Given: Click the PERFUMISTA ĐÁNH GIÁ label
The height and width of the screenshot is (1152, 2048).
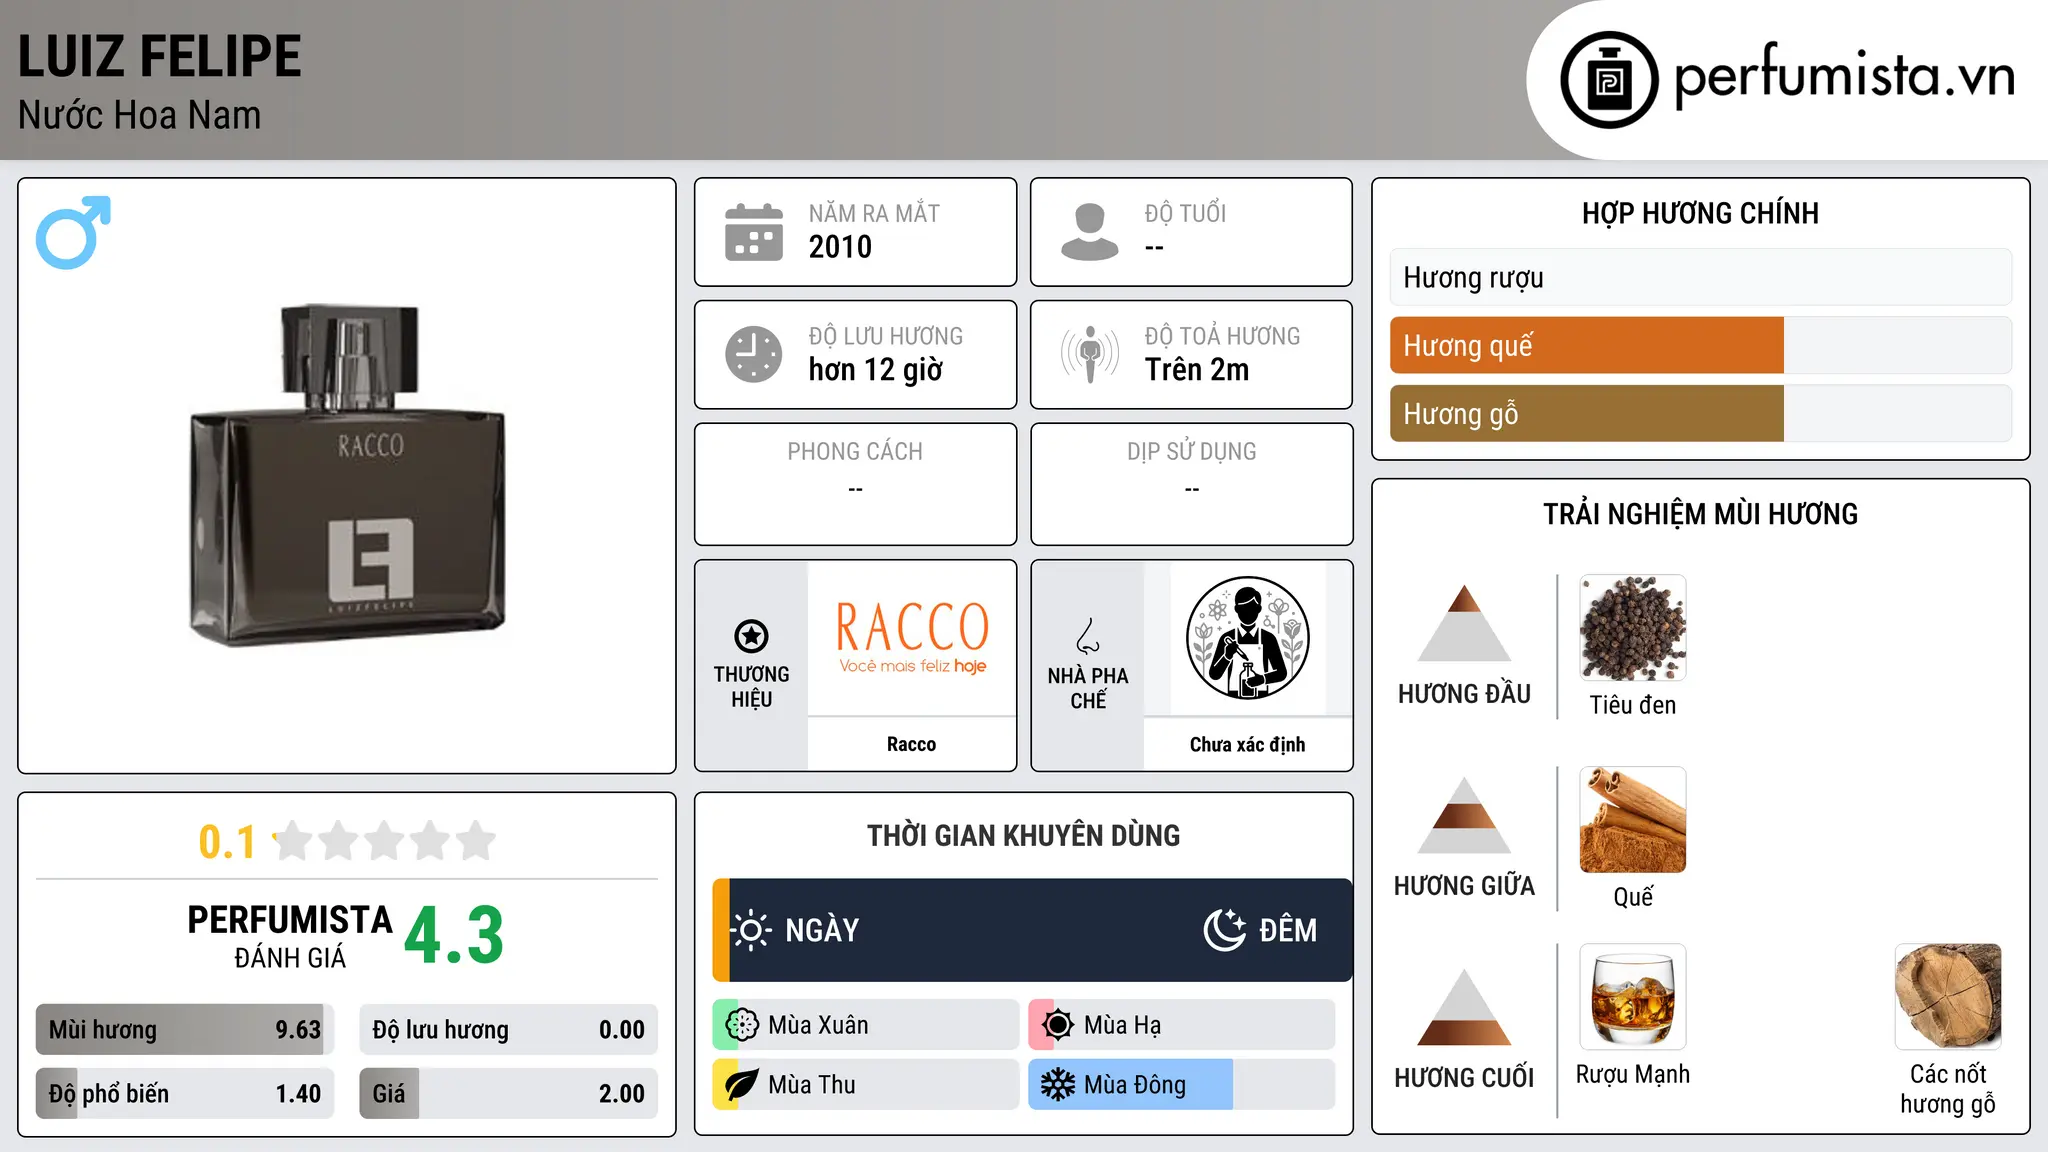Looking at the screenshot, I should pyautogui.click(x=290, y=936).
